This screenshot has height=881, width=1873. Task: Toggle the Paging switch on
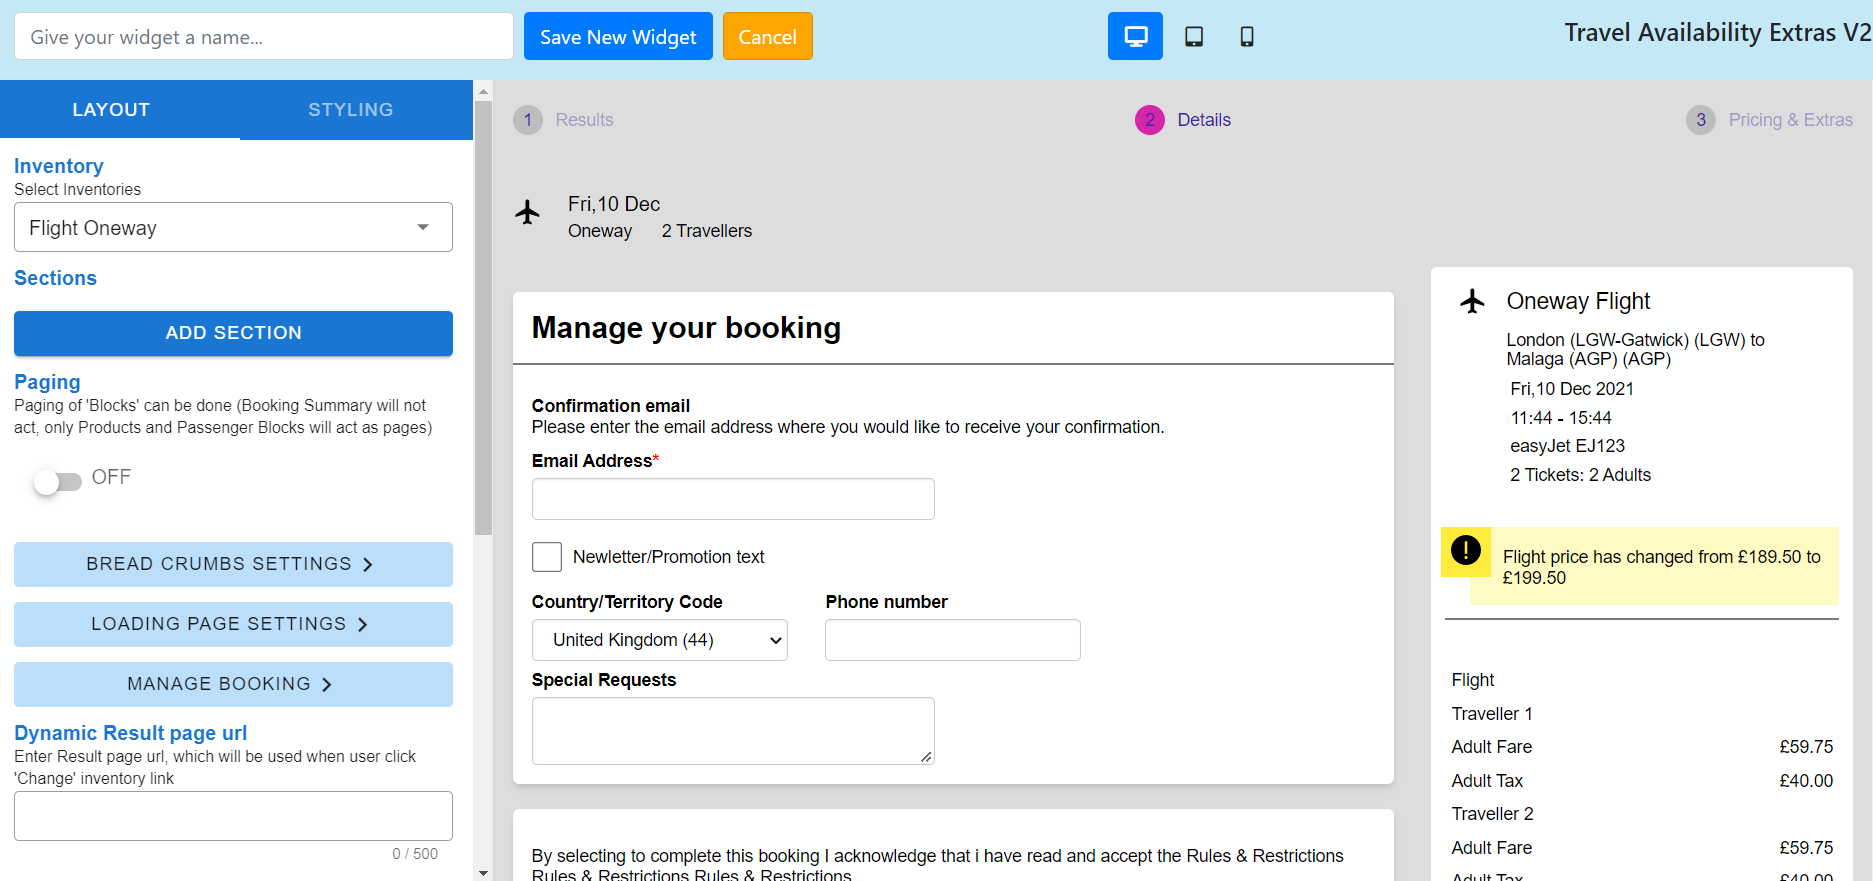57,482
